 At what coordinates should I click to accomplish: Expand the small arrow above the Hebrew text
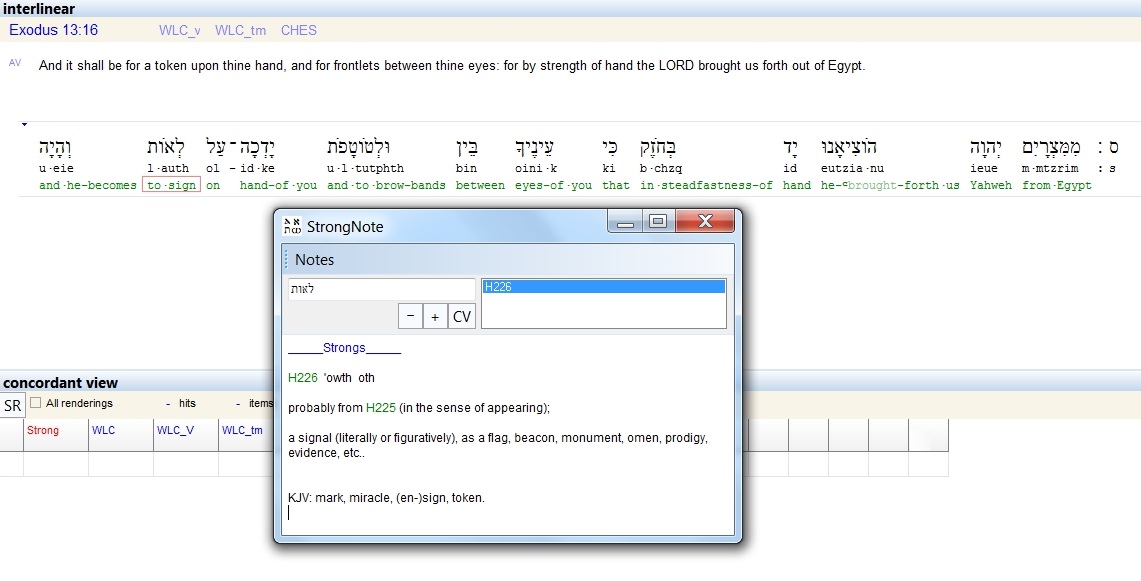23,125
